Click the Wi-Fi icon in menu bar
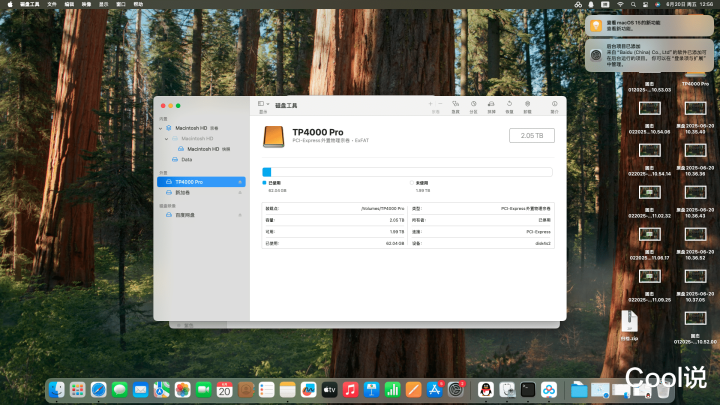 [x=620, y=4]
